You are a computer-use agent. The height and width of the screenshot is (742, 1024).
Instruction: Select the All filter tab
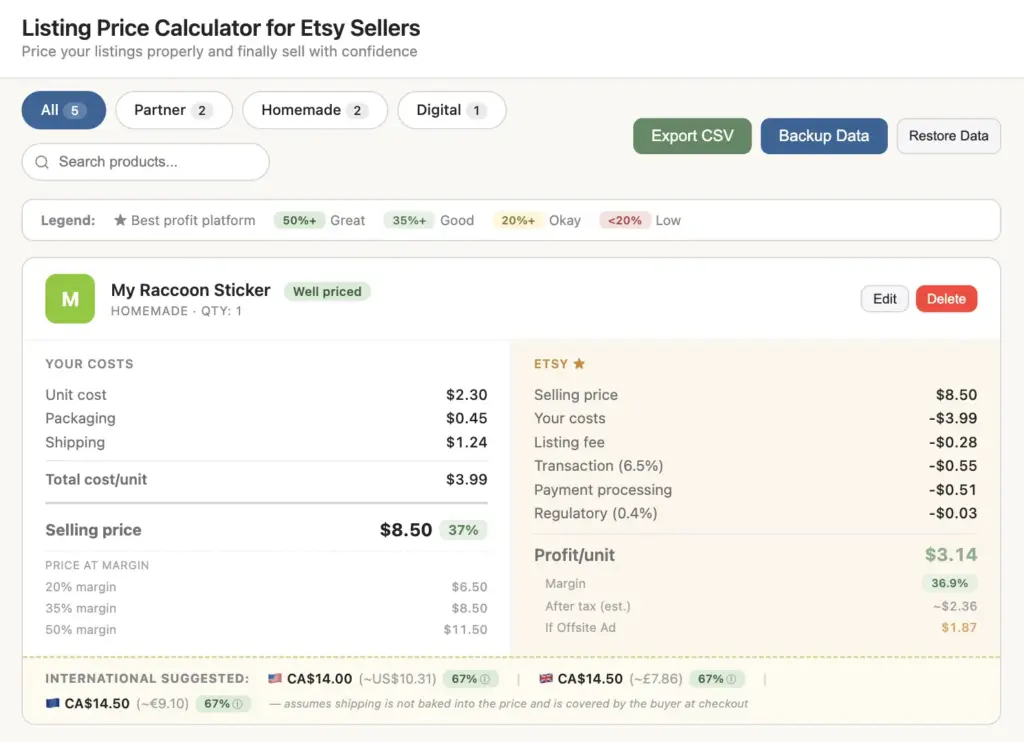[x=63, y=110]
